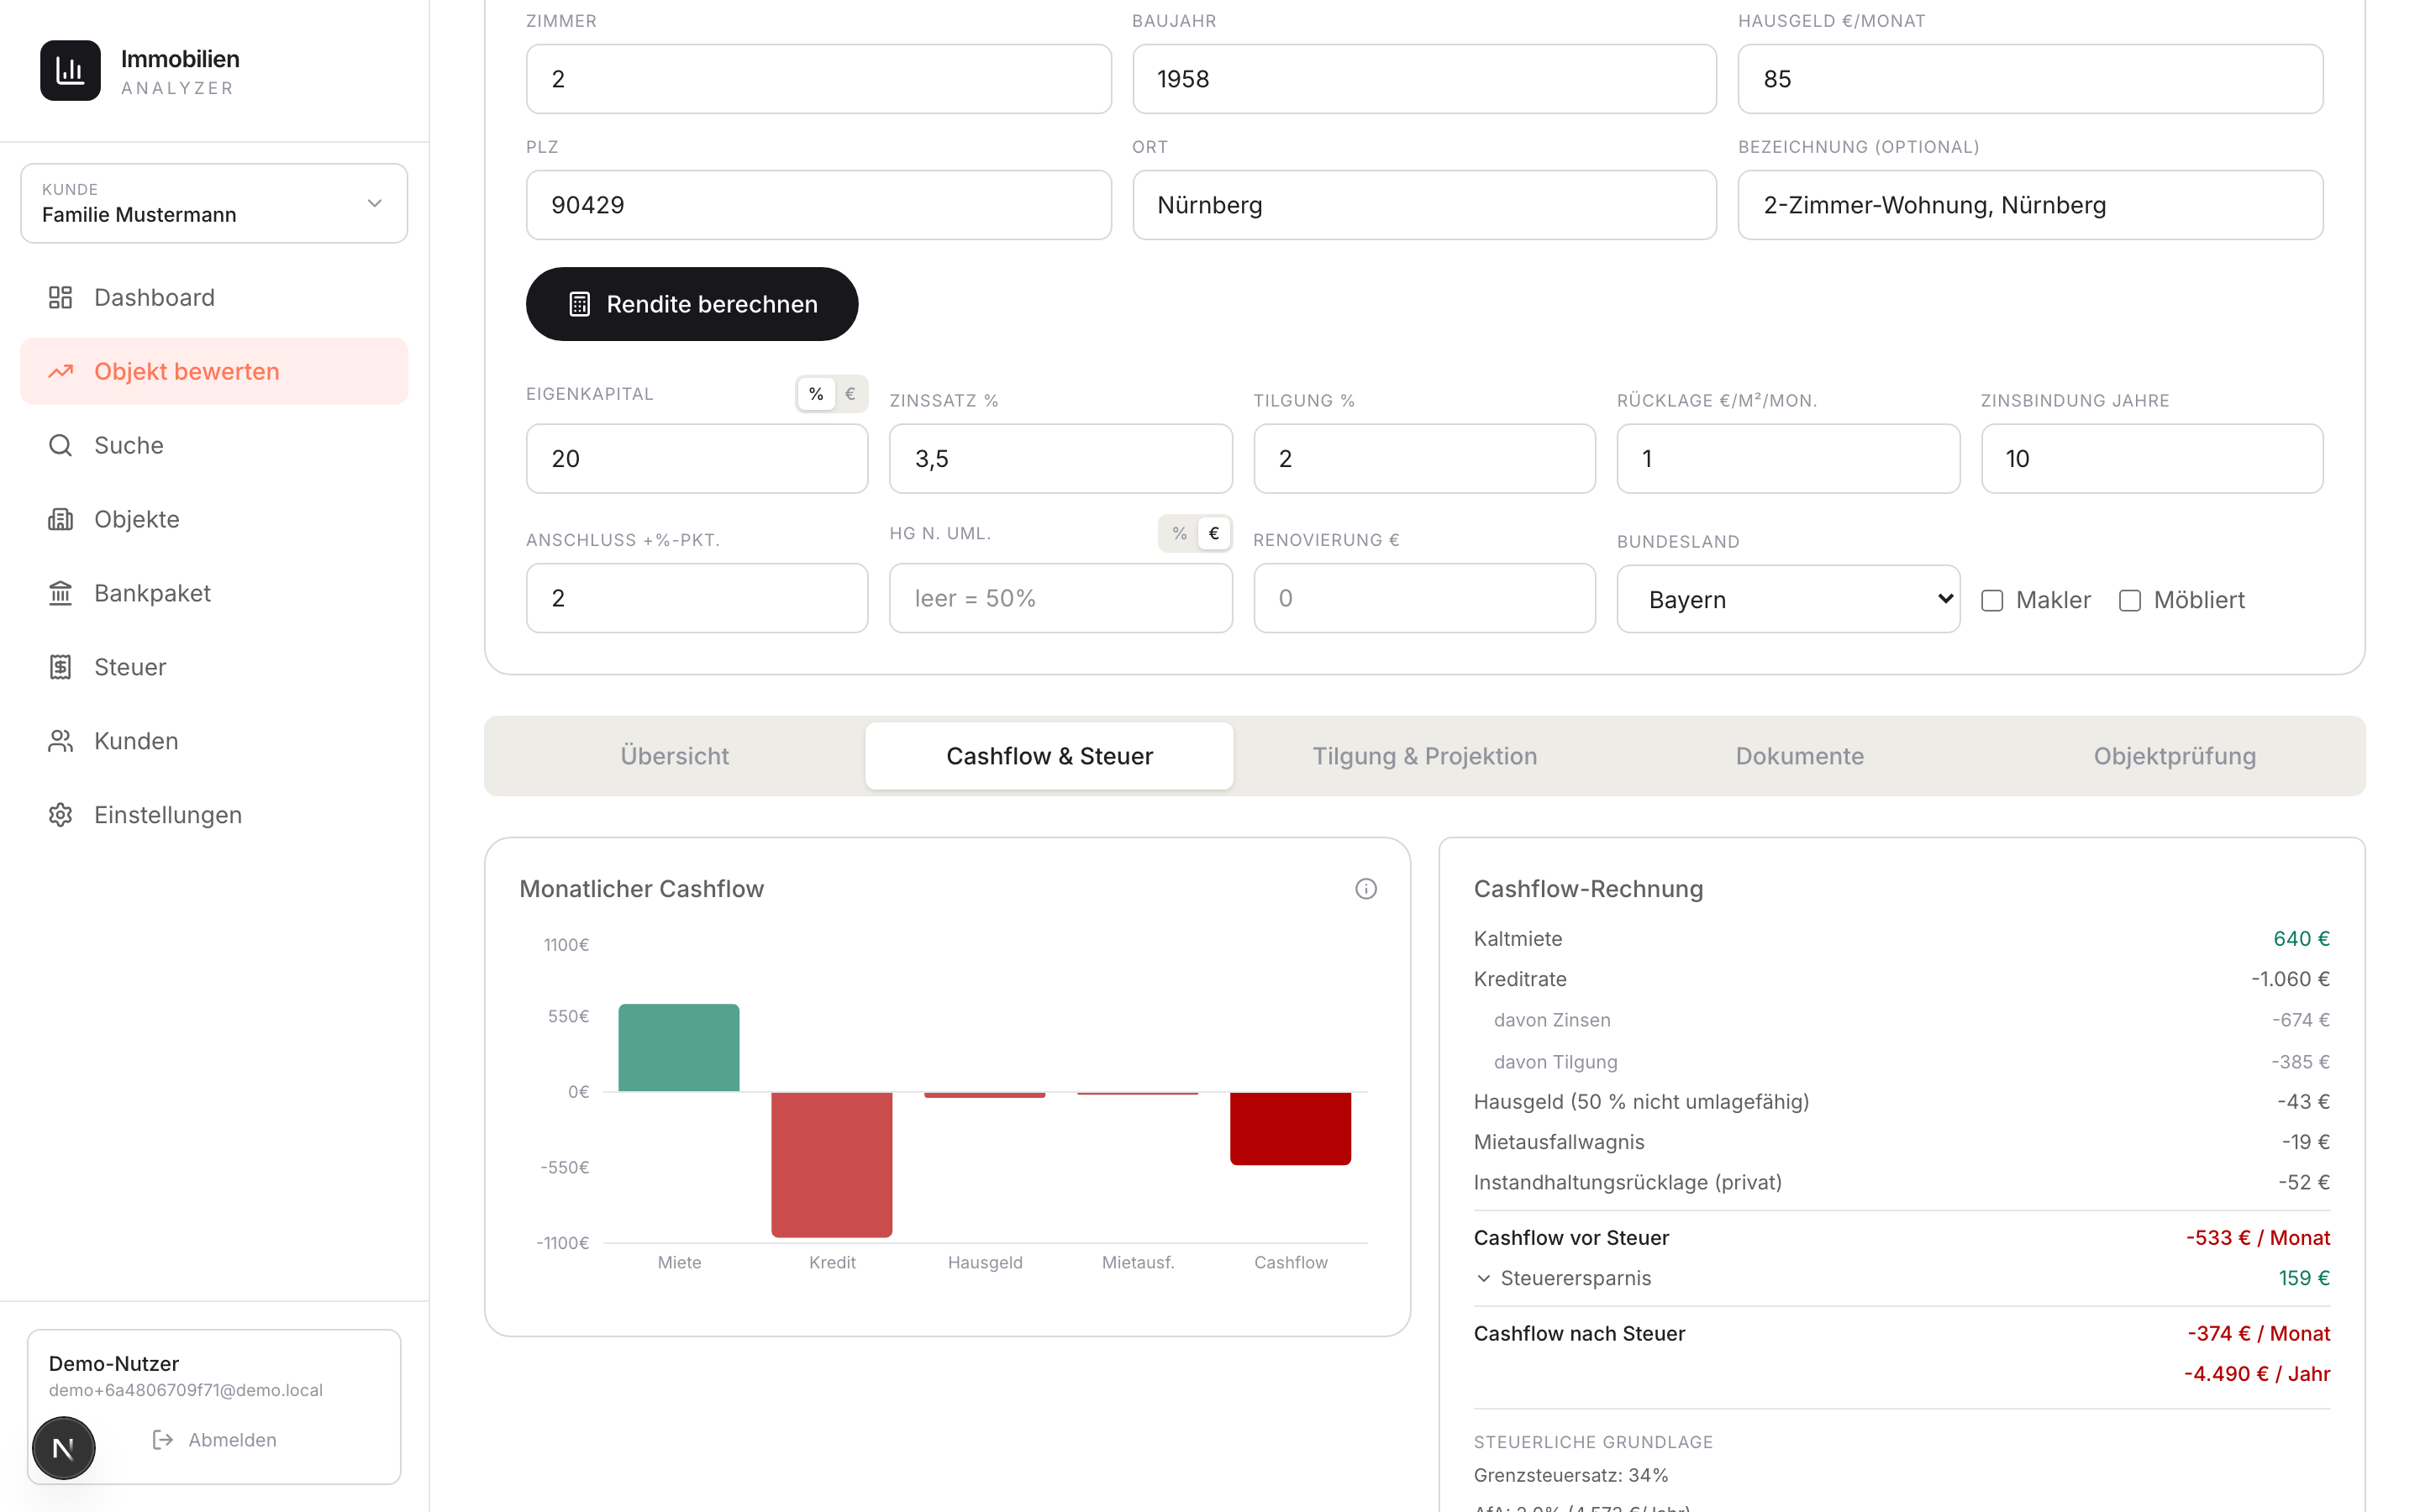This screenshot has height=1512, width=2420.
Task: Open Steuer receipt icon
Action: (60, 667)
